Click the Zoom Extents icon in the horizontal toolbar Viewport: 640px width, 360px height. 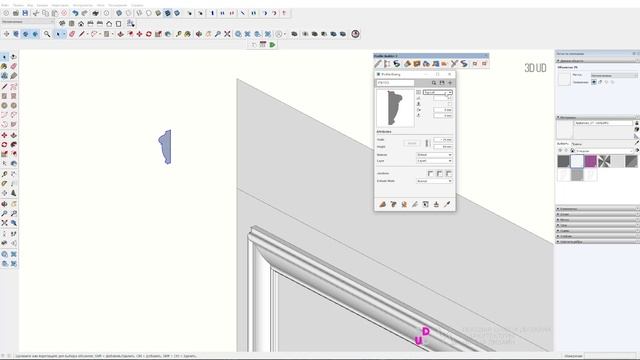click(x=227, y=34)
